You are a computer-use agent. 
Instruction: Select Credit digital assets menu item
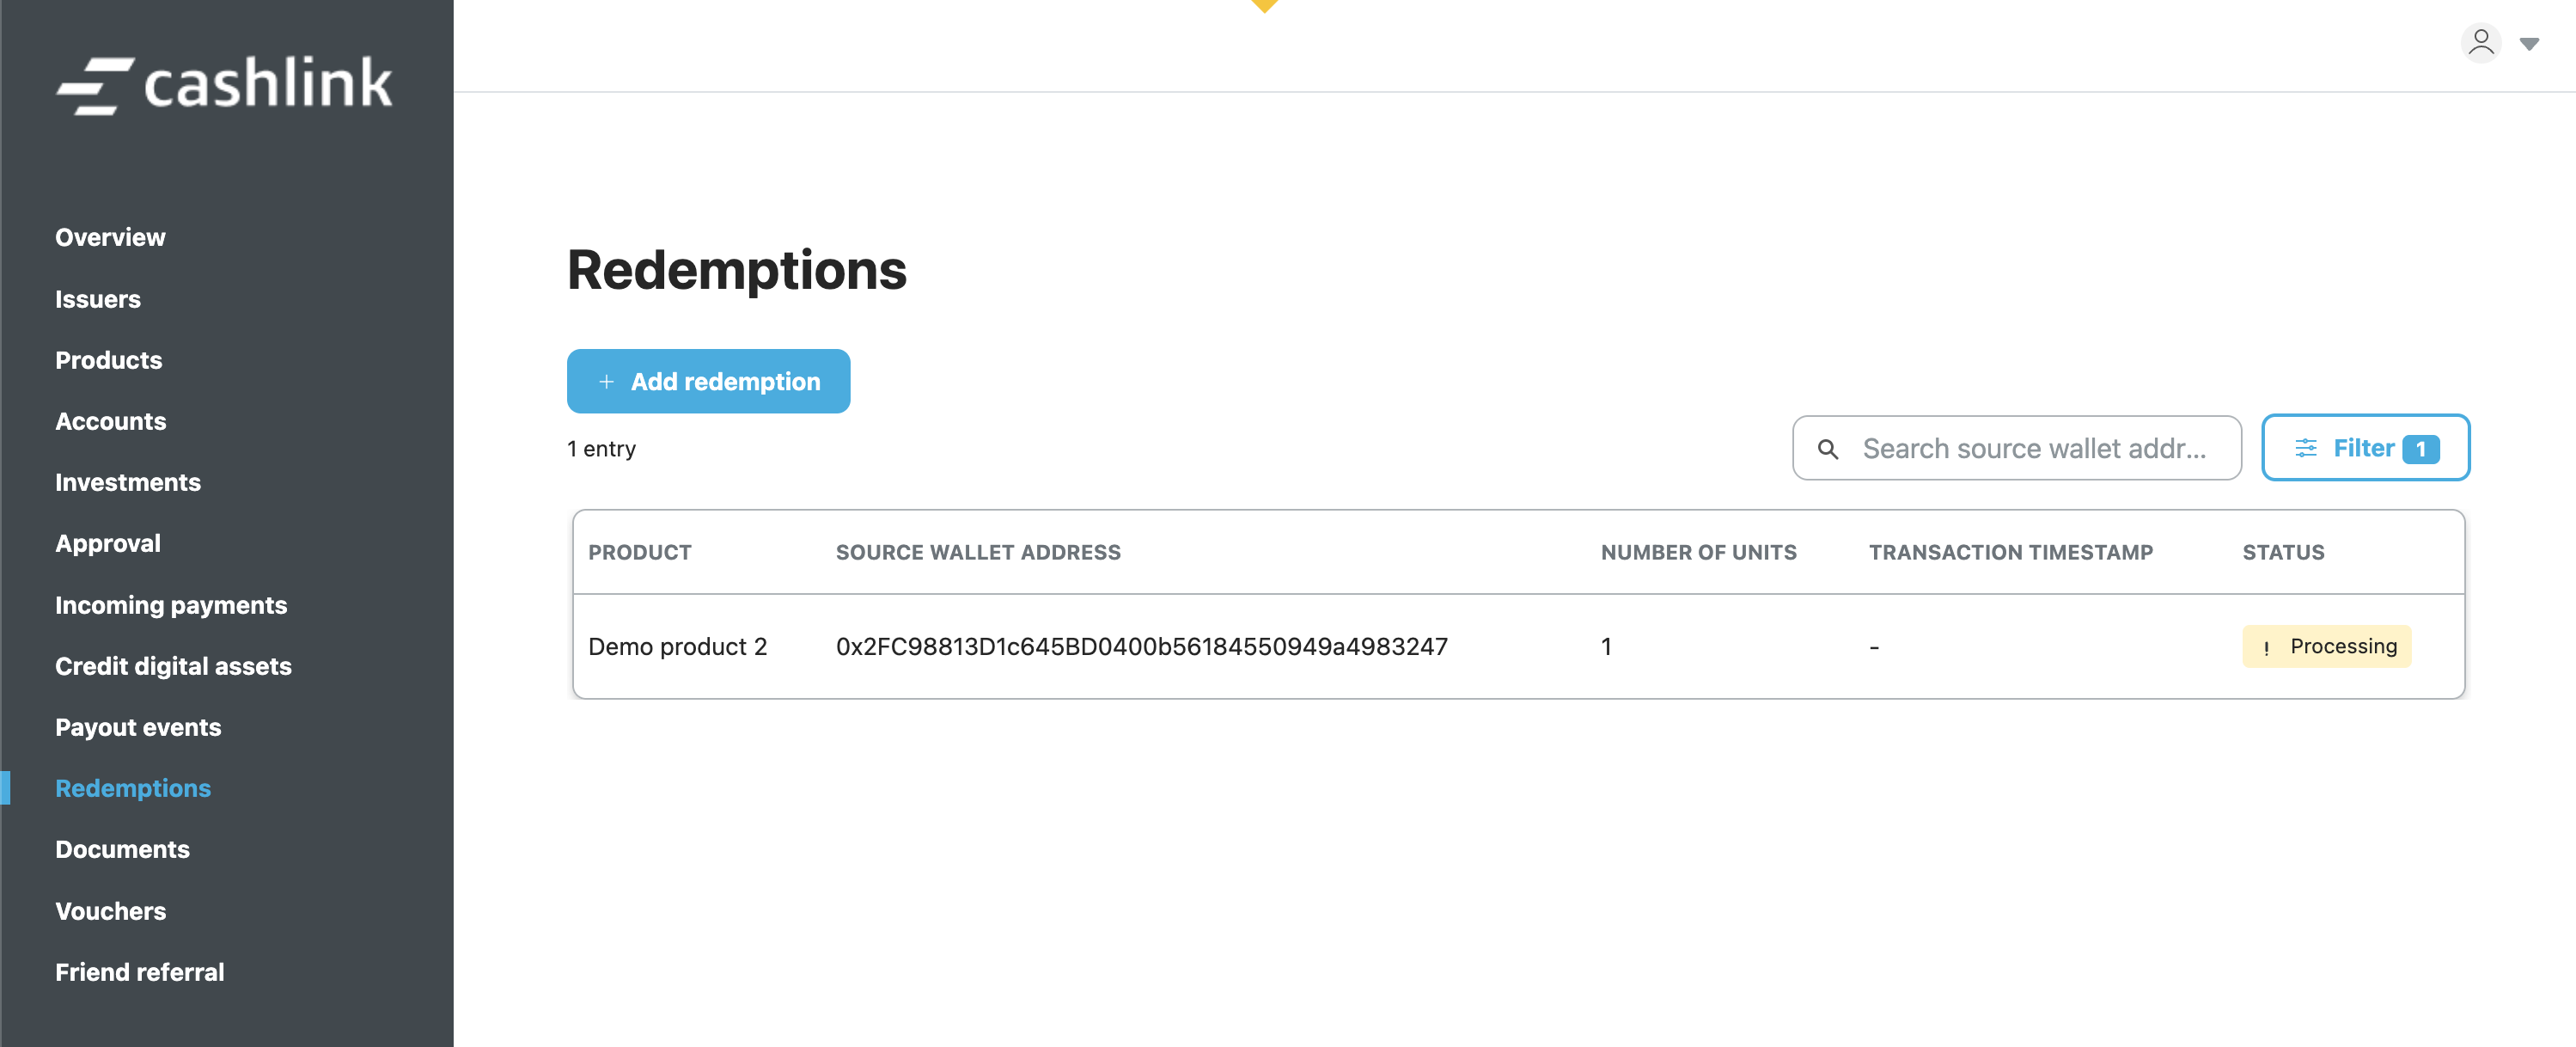pos(173,666)
